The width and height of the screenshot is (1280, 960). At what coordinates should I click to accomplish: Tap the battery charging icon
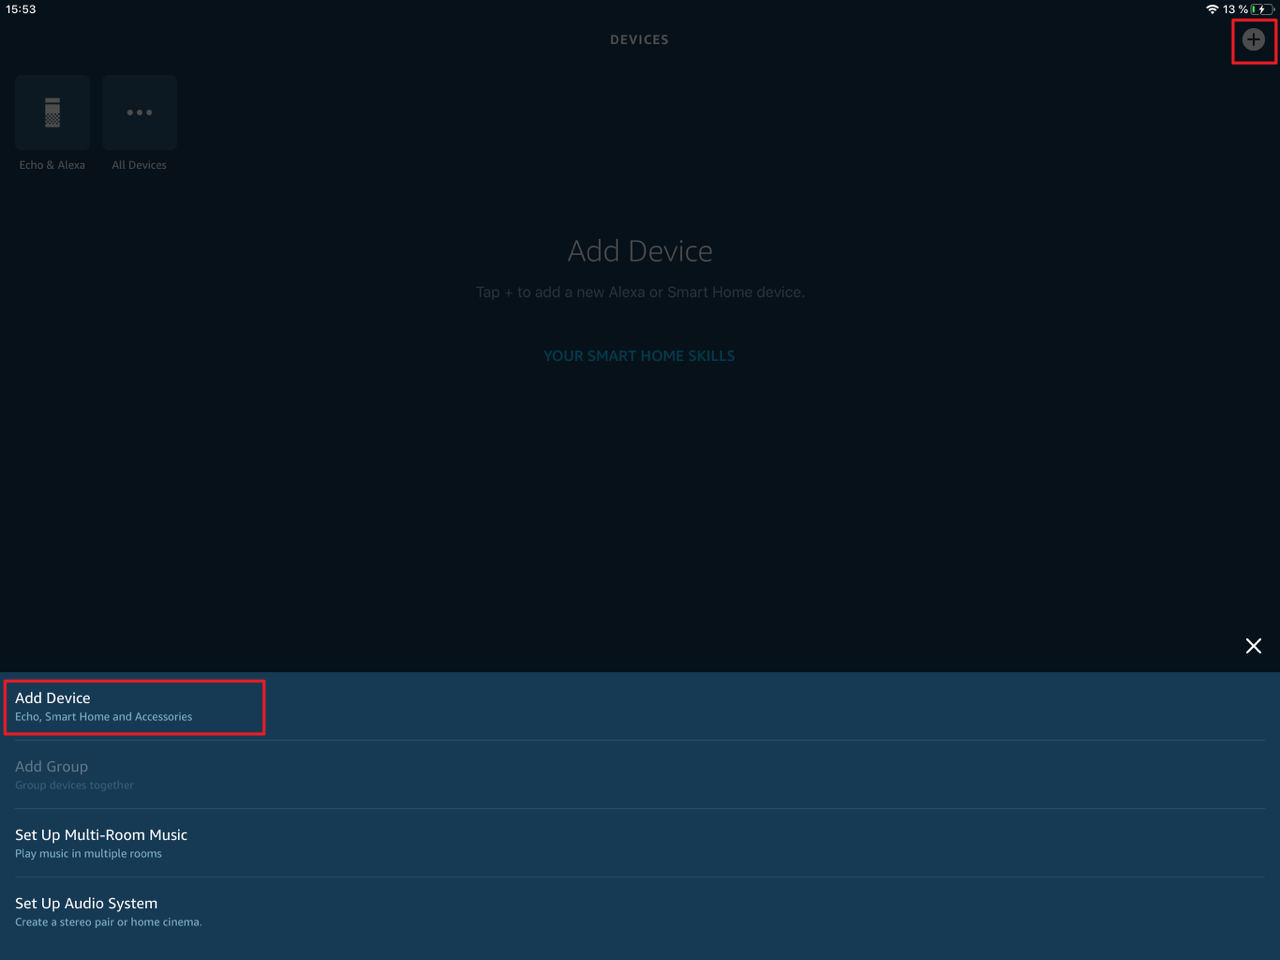coord(1261,9)
